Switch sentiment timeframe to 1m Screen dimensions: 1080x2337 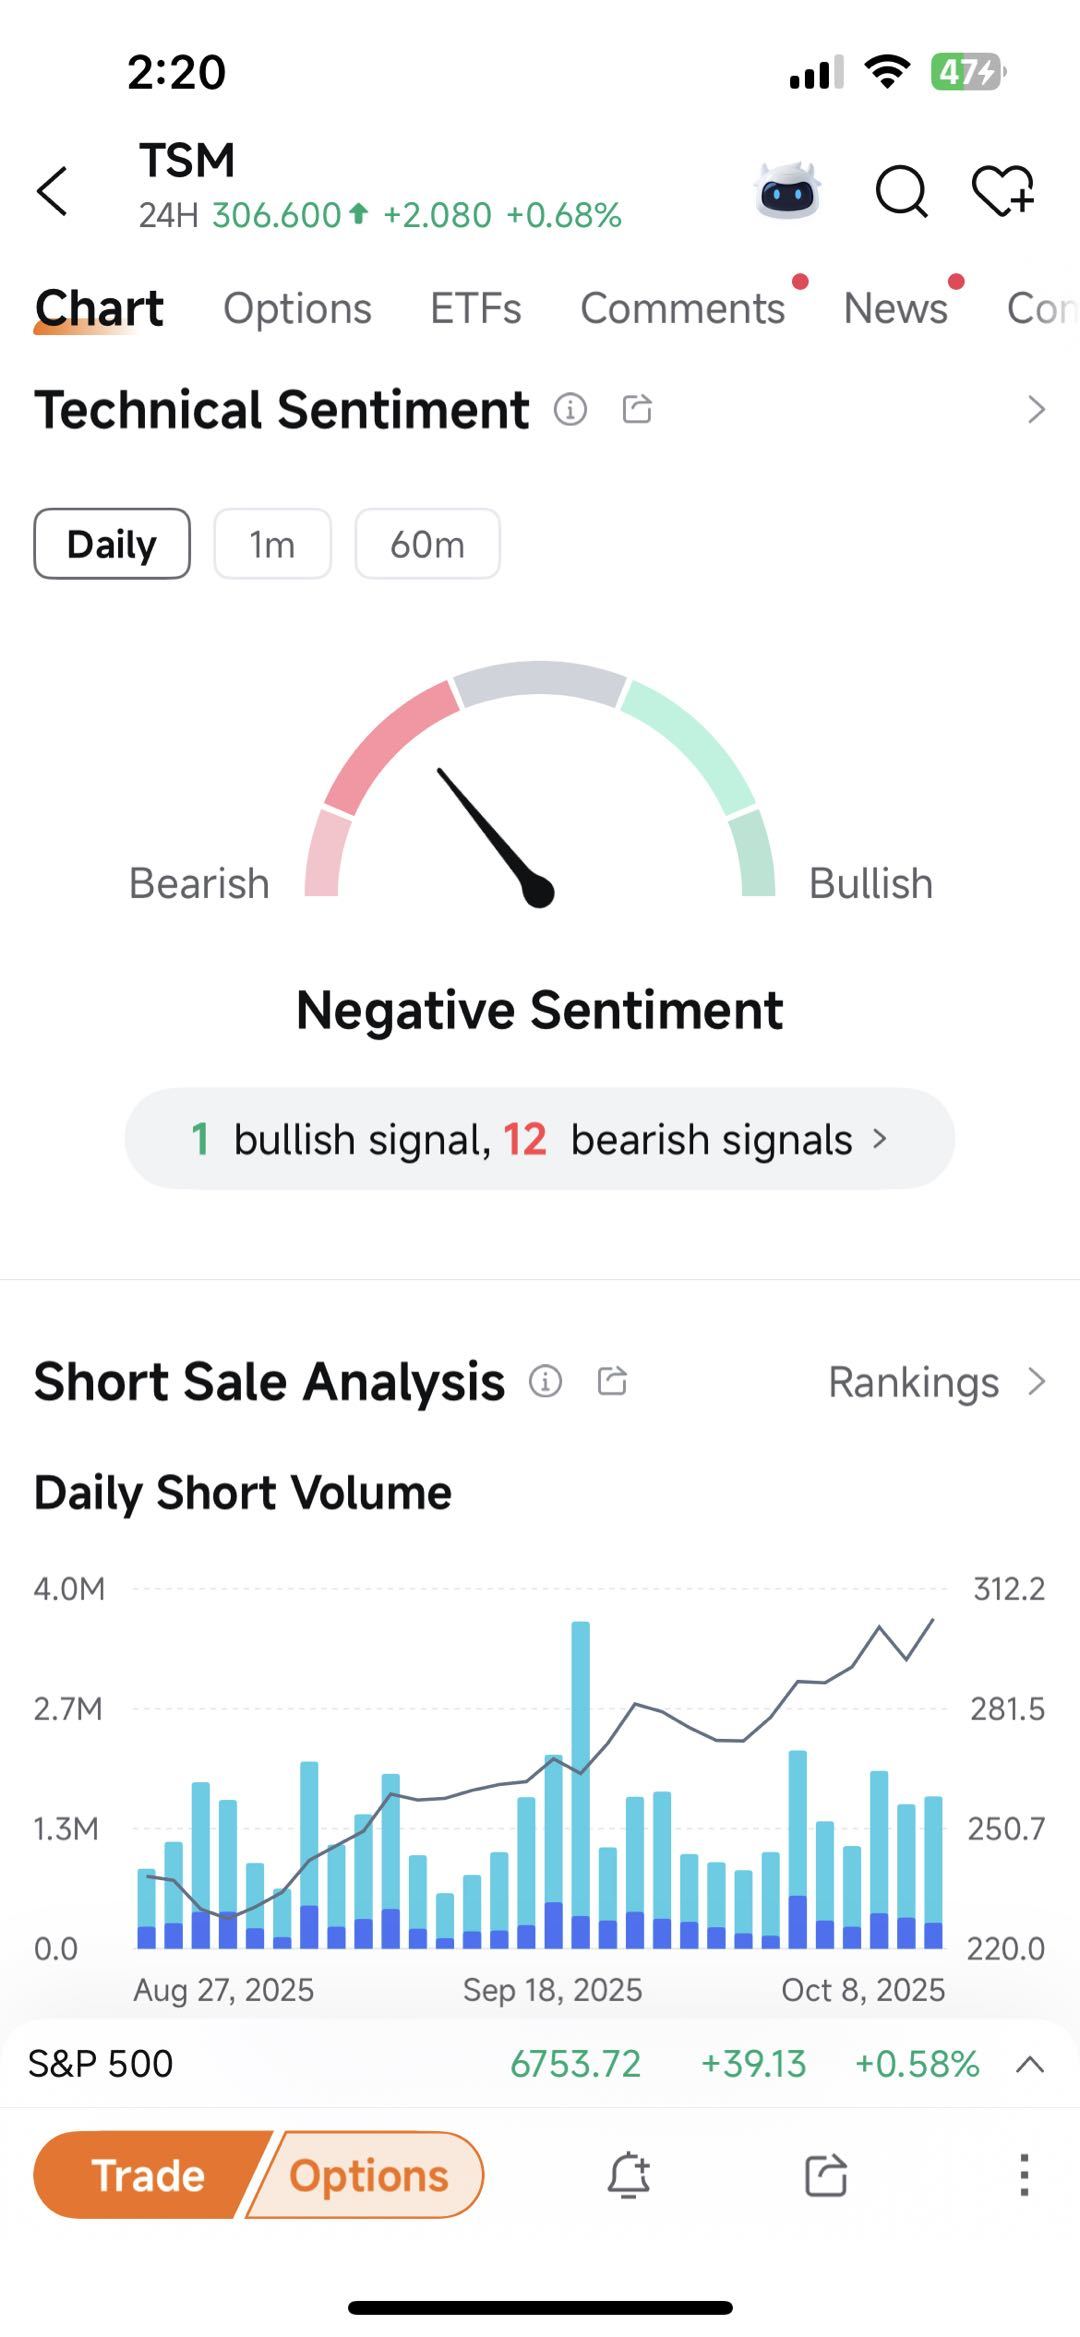272,544
